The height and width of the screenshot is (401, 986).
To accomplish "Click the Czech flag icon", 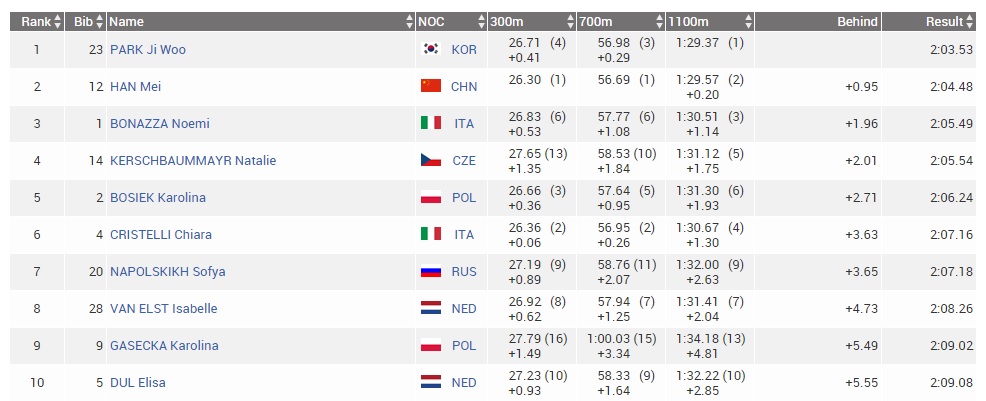I will point(431,160).
